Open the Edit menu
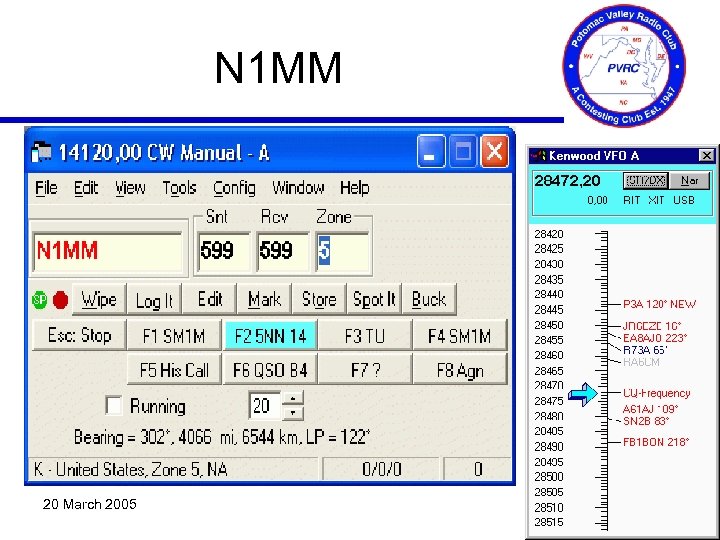 tap(86, 188)
